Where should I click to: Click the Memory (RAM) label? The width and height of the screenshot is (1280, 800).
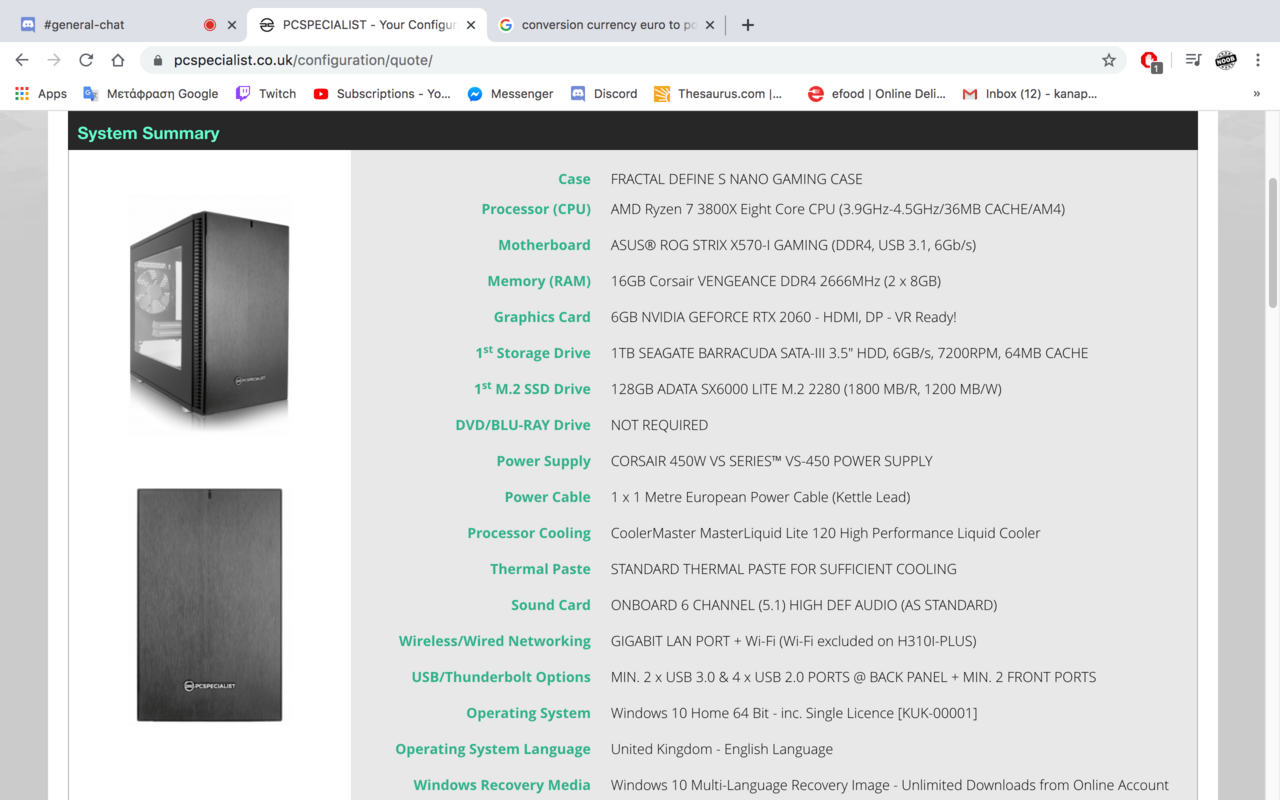(539, 281)
